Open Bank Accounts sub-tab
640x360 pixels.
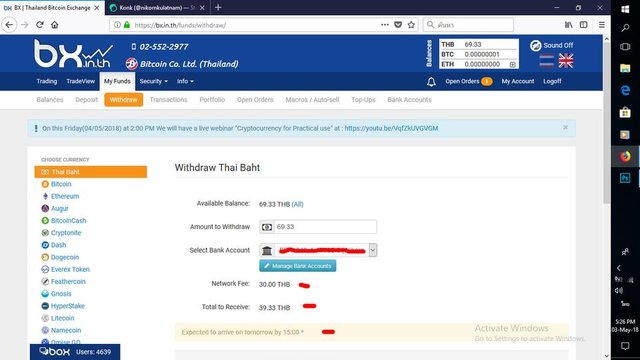tap(409, 100)
